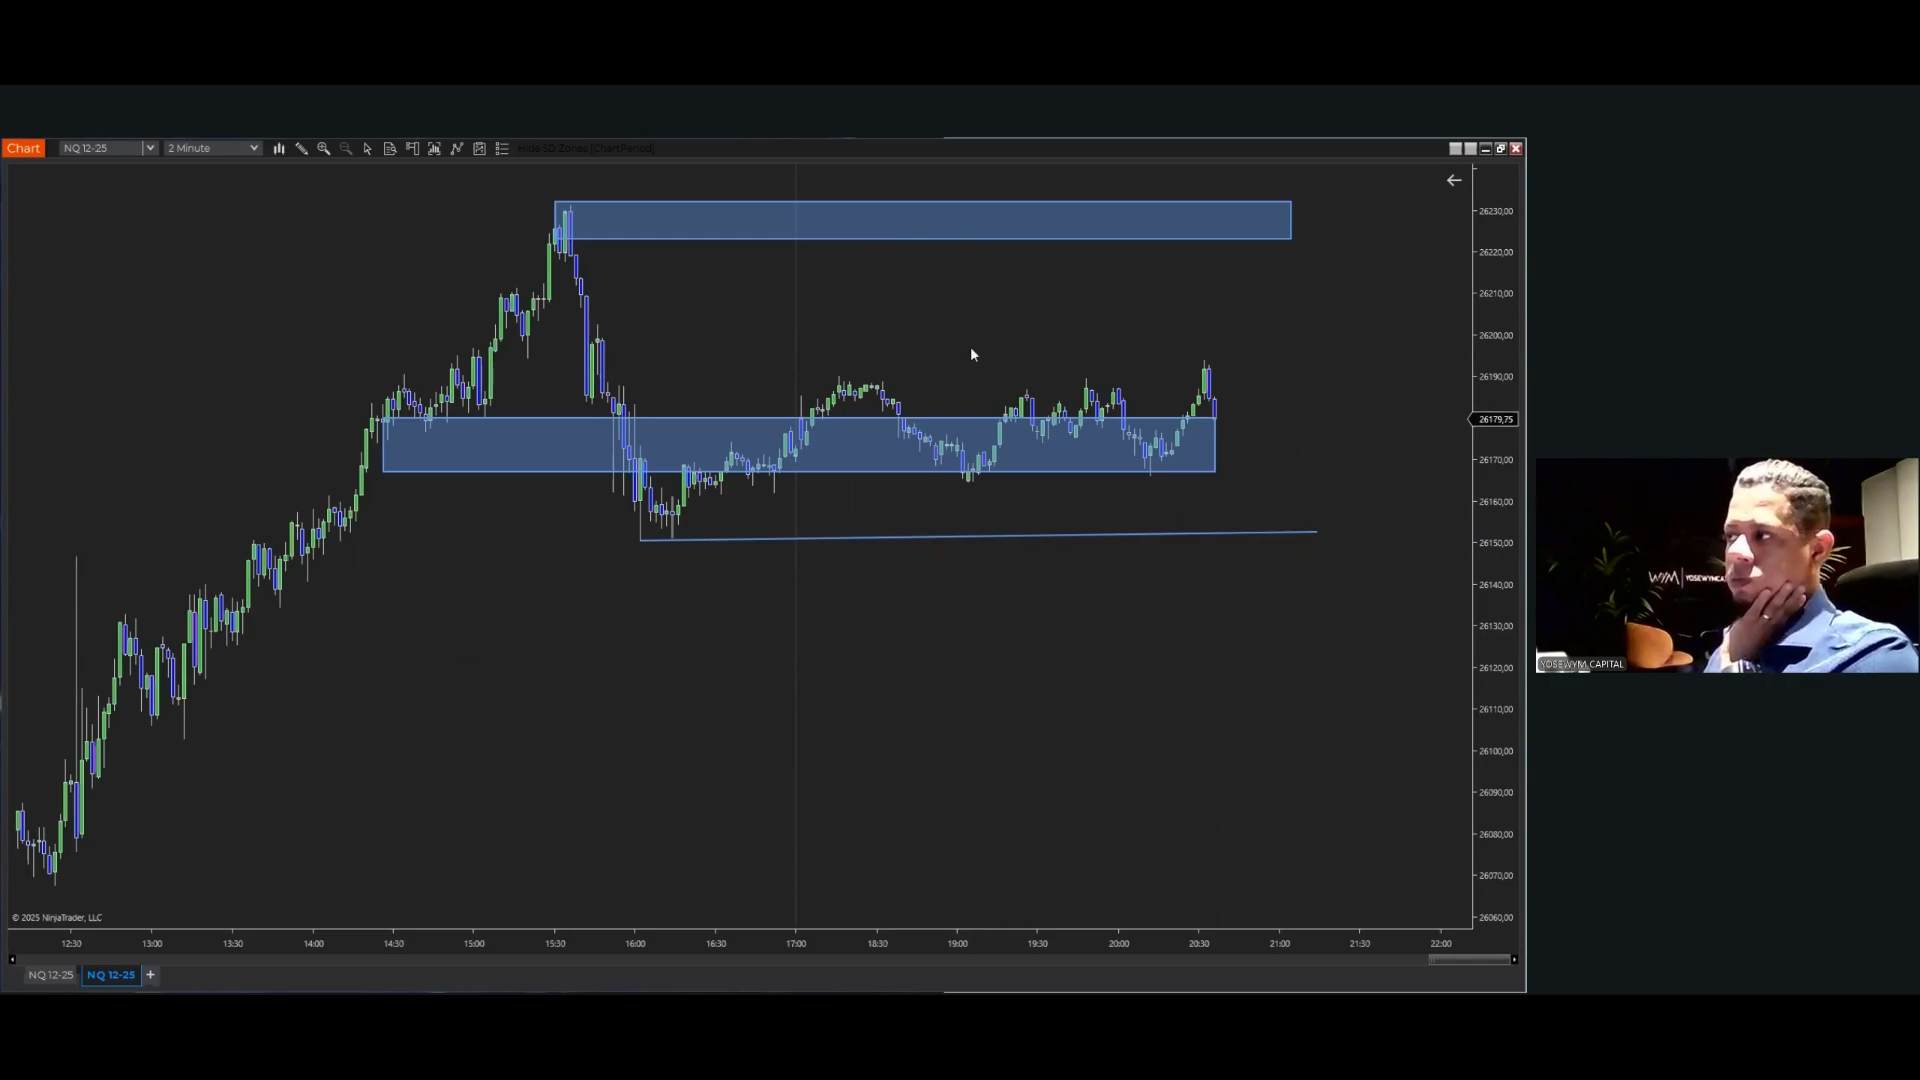The image size is (1920, 1080).
Task: Open the 2 Minute interval dropdown
Action: (x=254, y=148)
